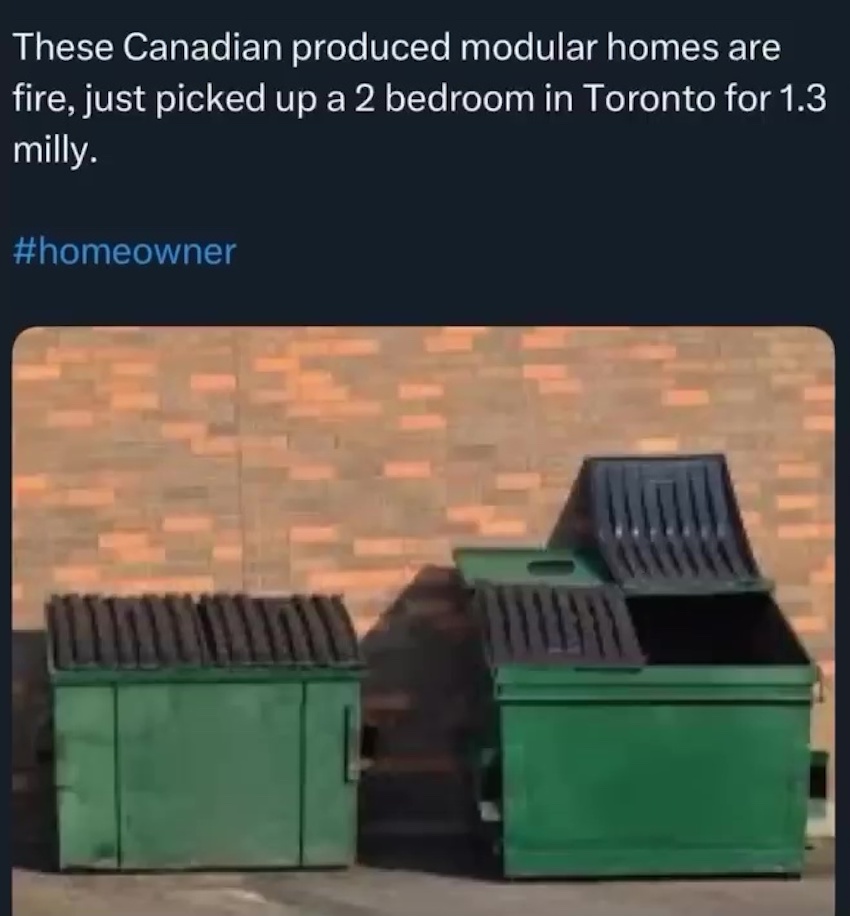Click the tweet text starting 'These Canadian'
850x916 pixels.
click(419, 99)
